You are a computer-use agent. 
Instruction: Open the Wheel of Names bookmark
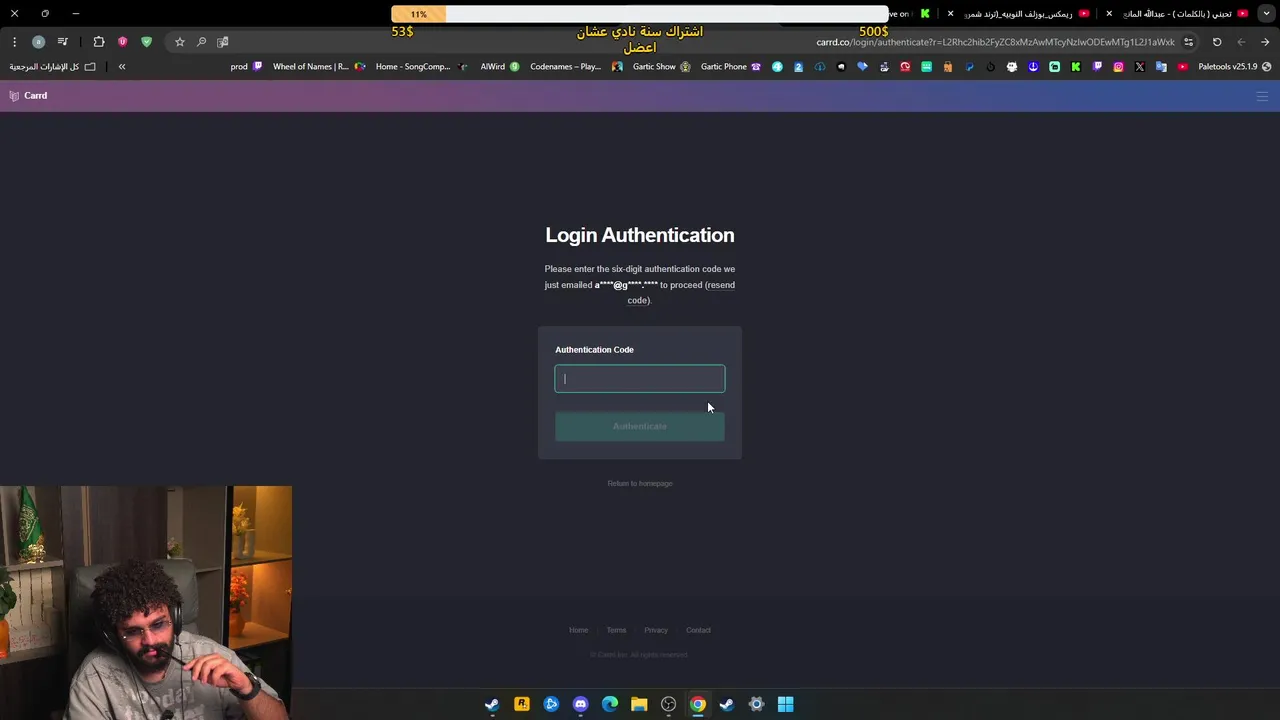coord(319,67)
